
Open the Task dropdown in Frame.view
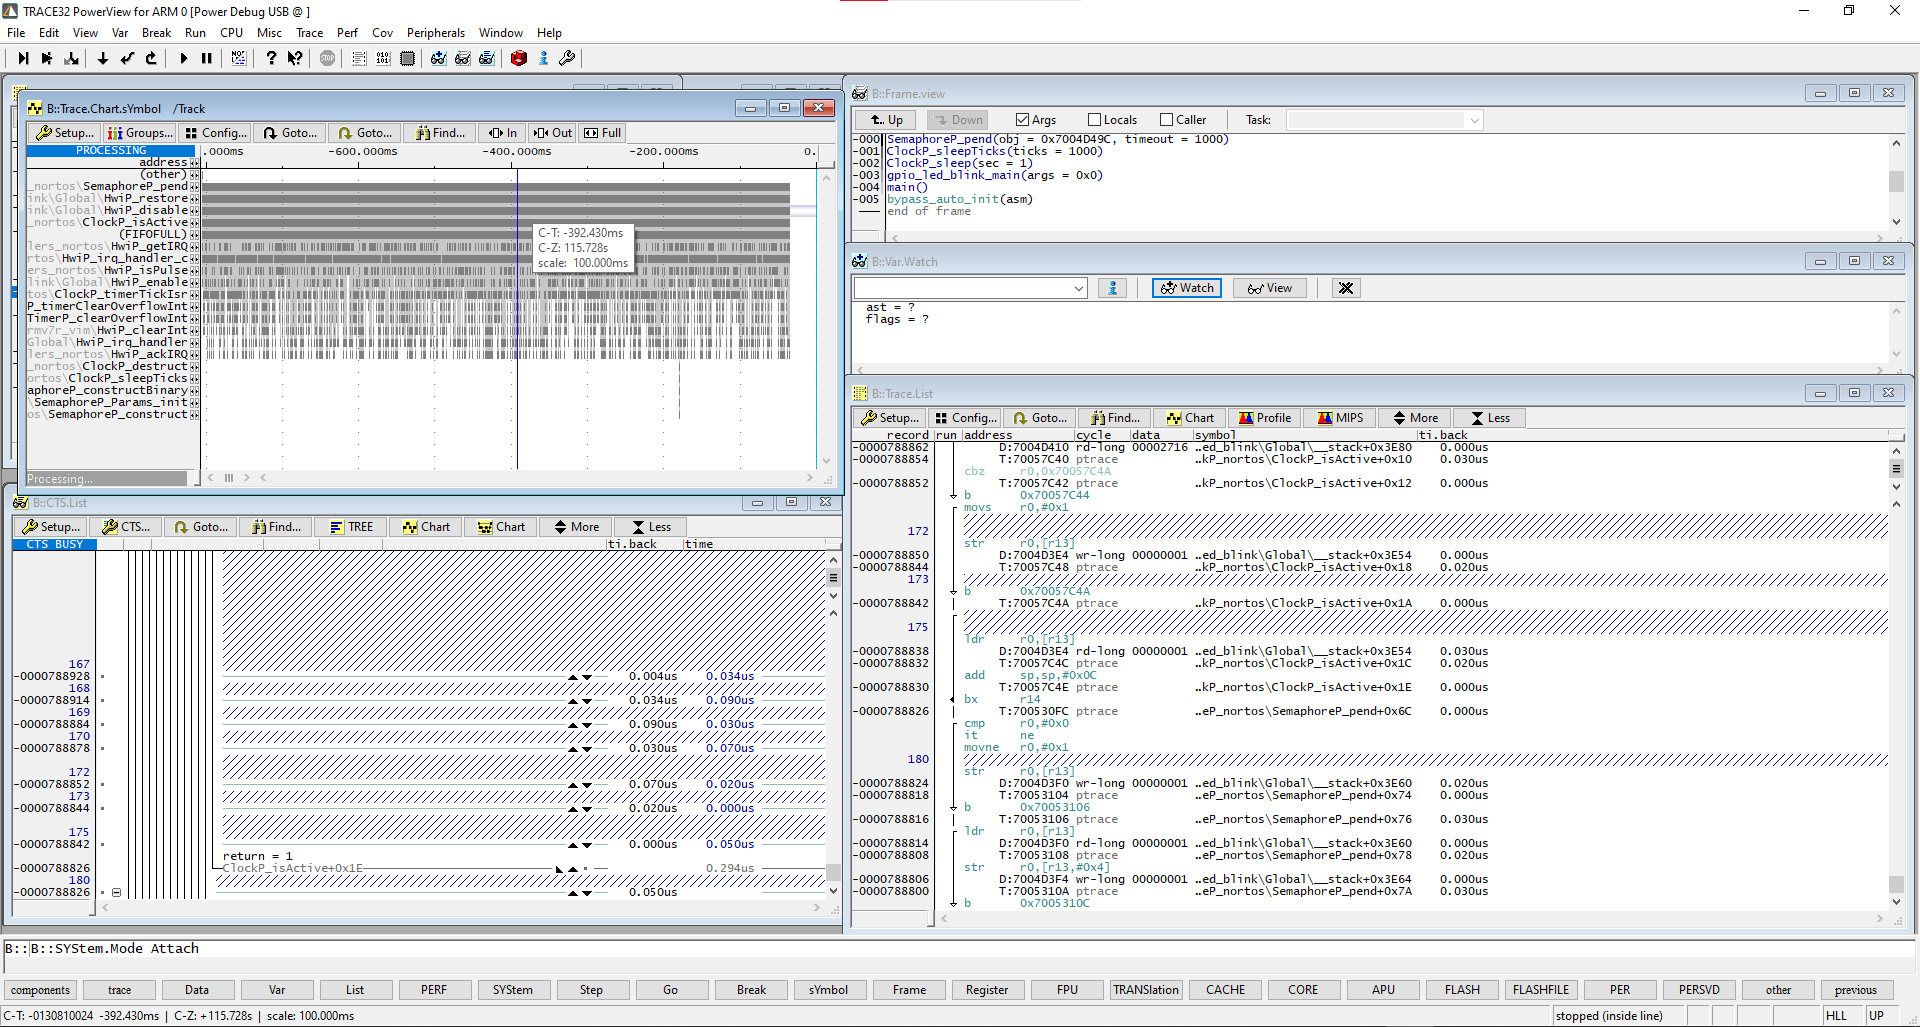pos(1384,120)
